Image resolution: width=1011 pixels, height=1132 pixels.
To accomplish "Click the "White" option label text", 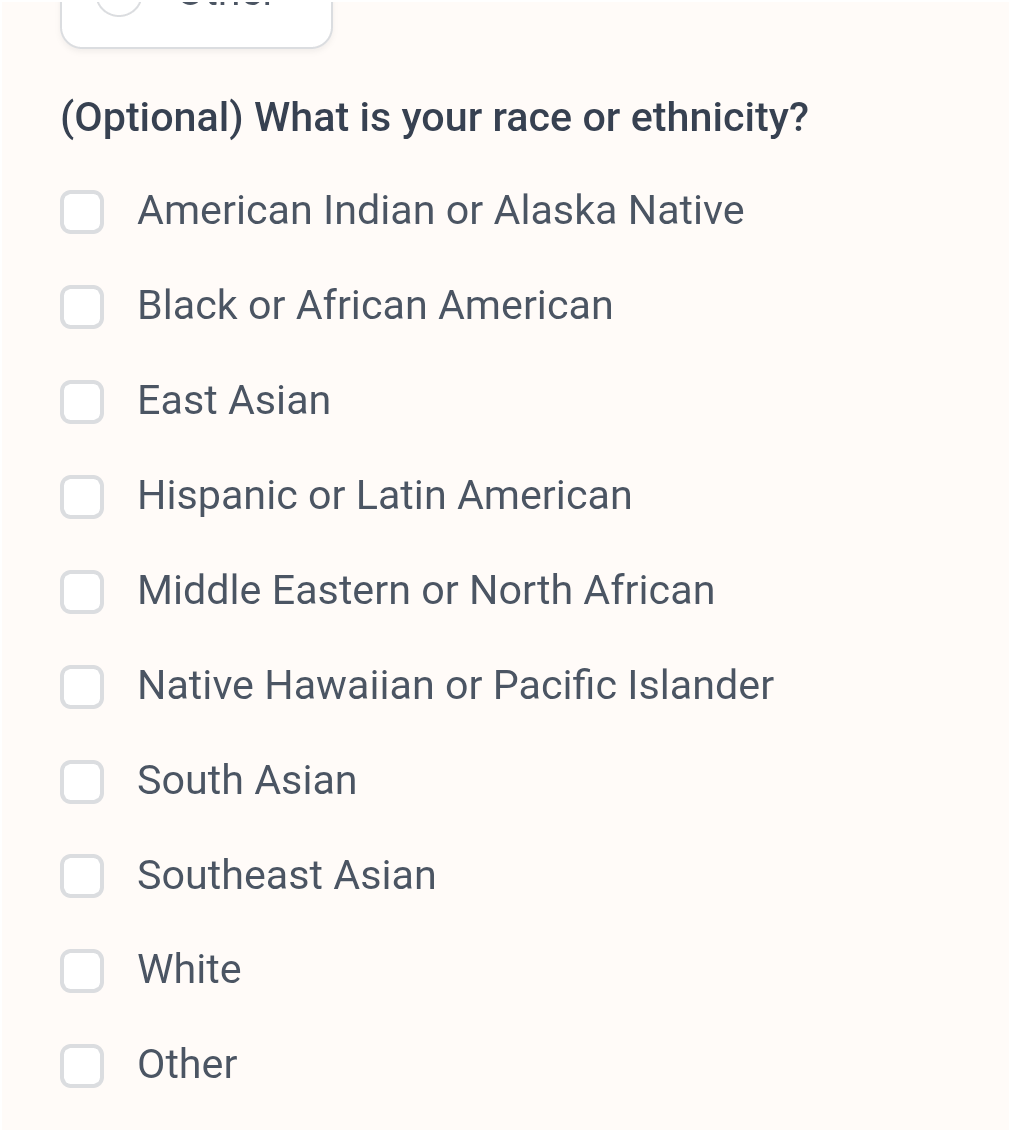I will (x=189, y=970).
